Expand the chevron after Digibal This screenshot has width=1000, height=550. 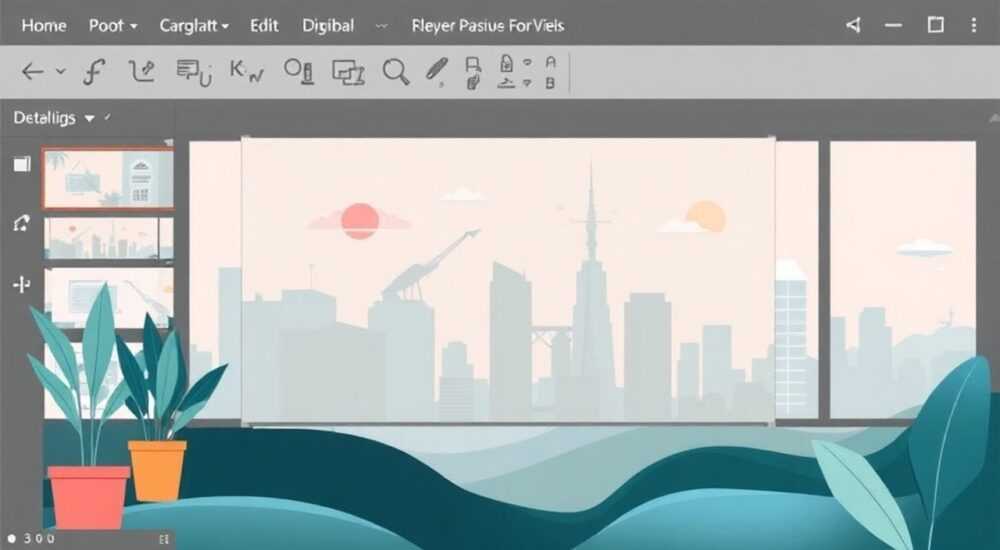(x=381, y=26)
